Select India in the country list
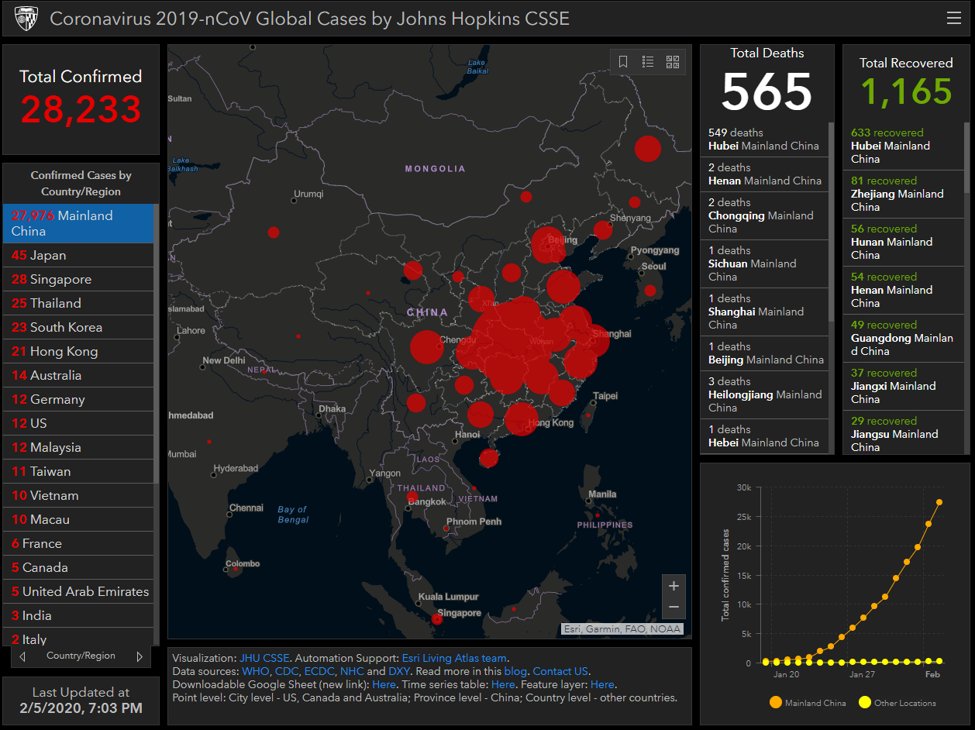Viewport: 975px width, 730px height. click(78, 615)
